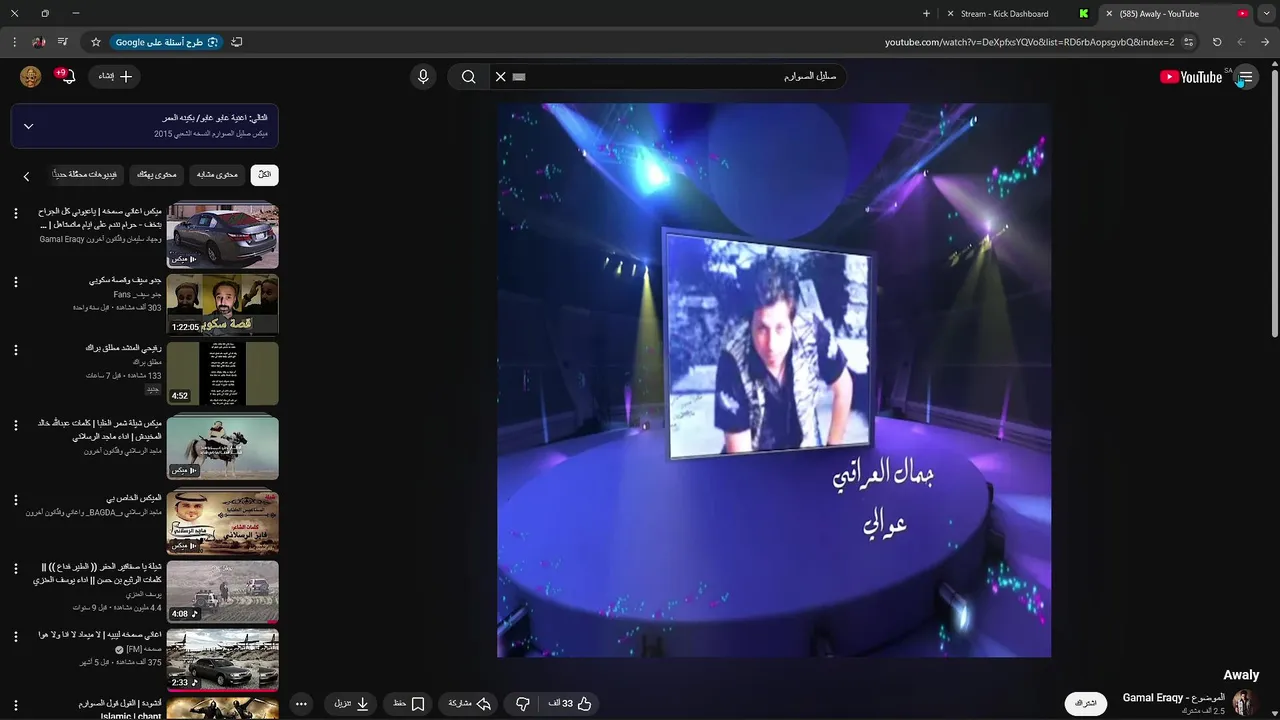
Task: Open a new browser tab
Action: click(x=926, y=14)
